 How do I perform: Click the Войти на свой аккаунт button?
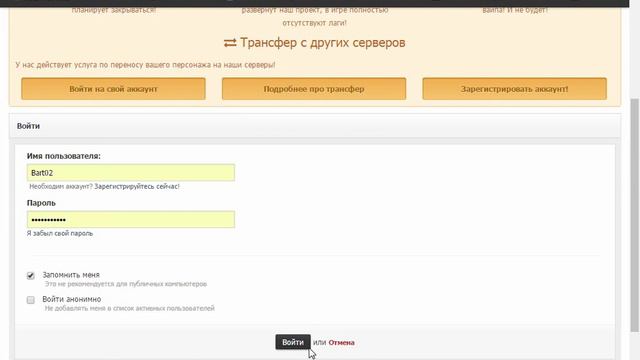click(x=113, y=89)
